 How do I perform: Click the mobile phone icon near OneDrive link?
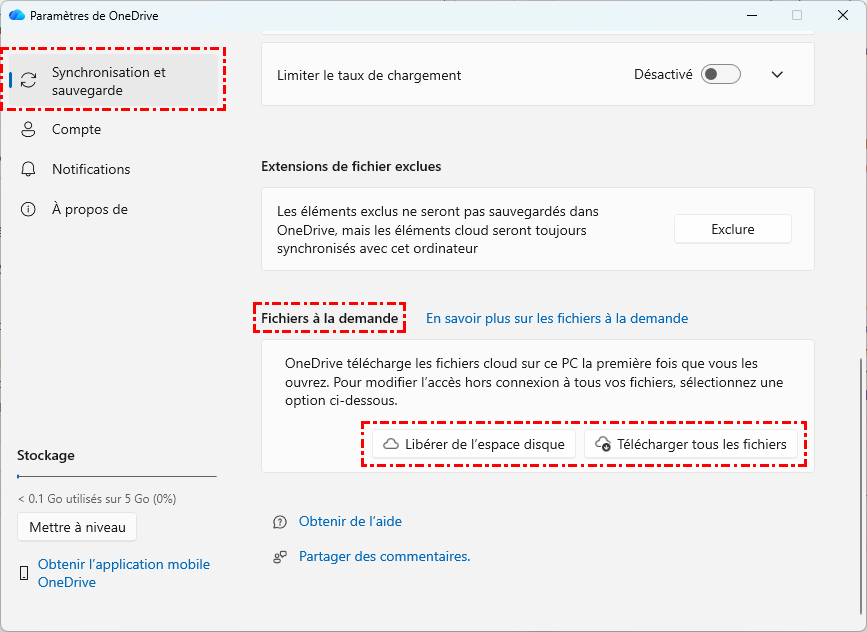[x=24, y=573]
